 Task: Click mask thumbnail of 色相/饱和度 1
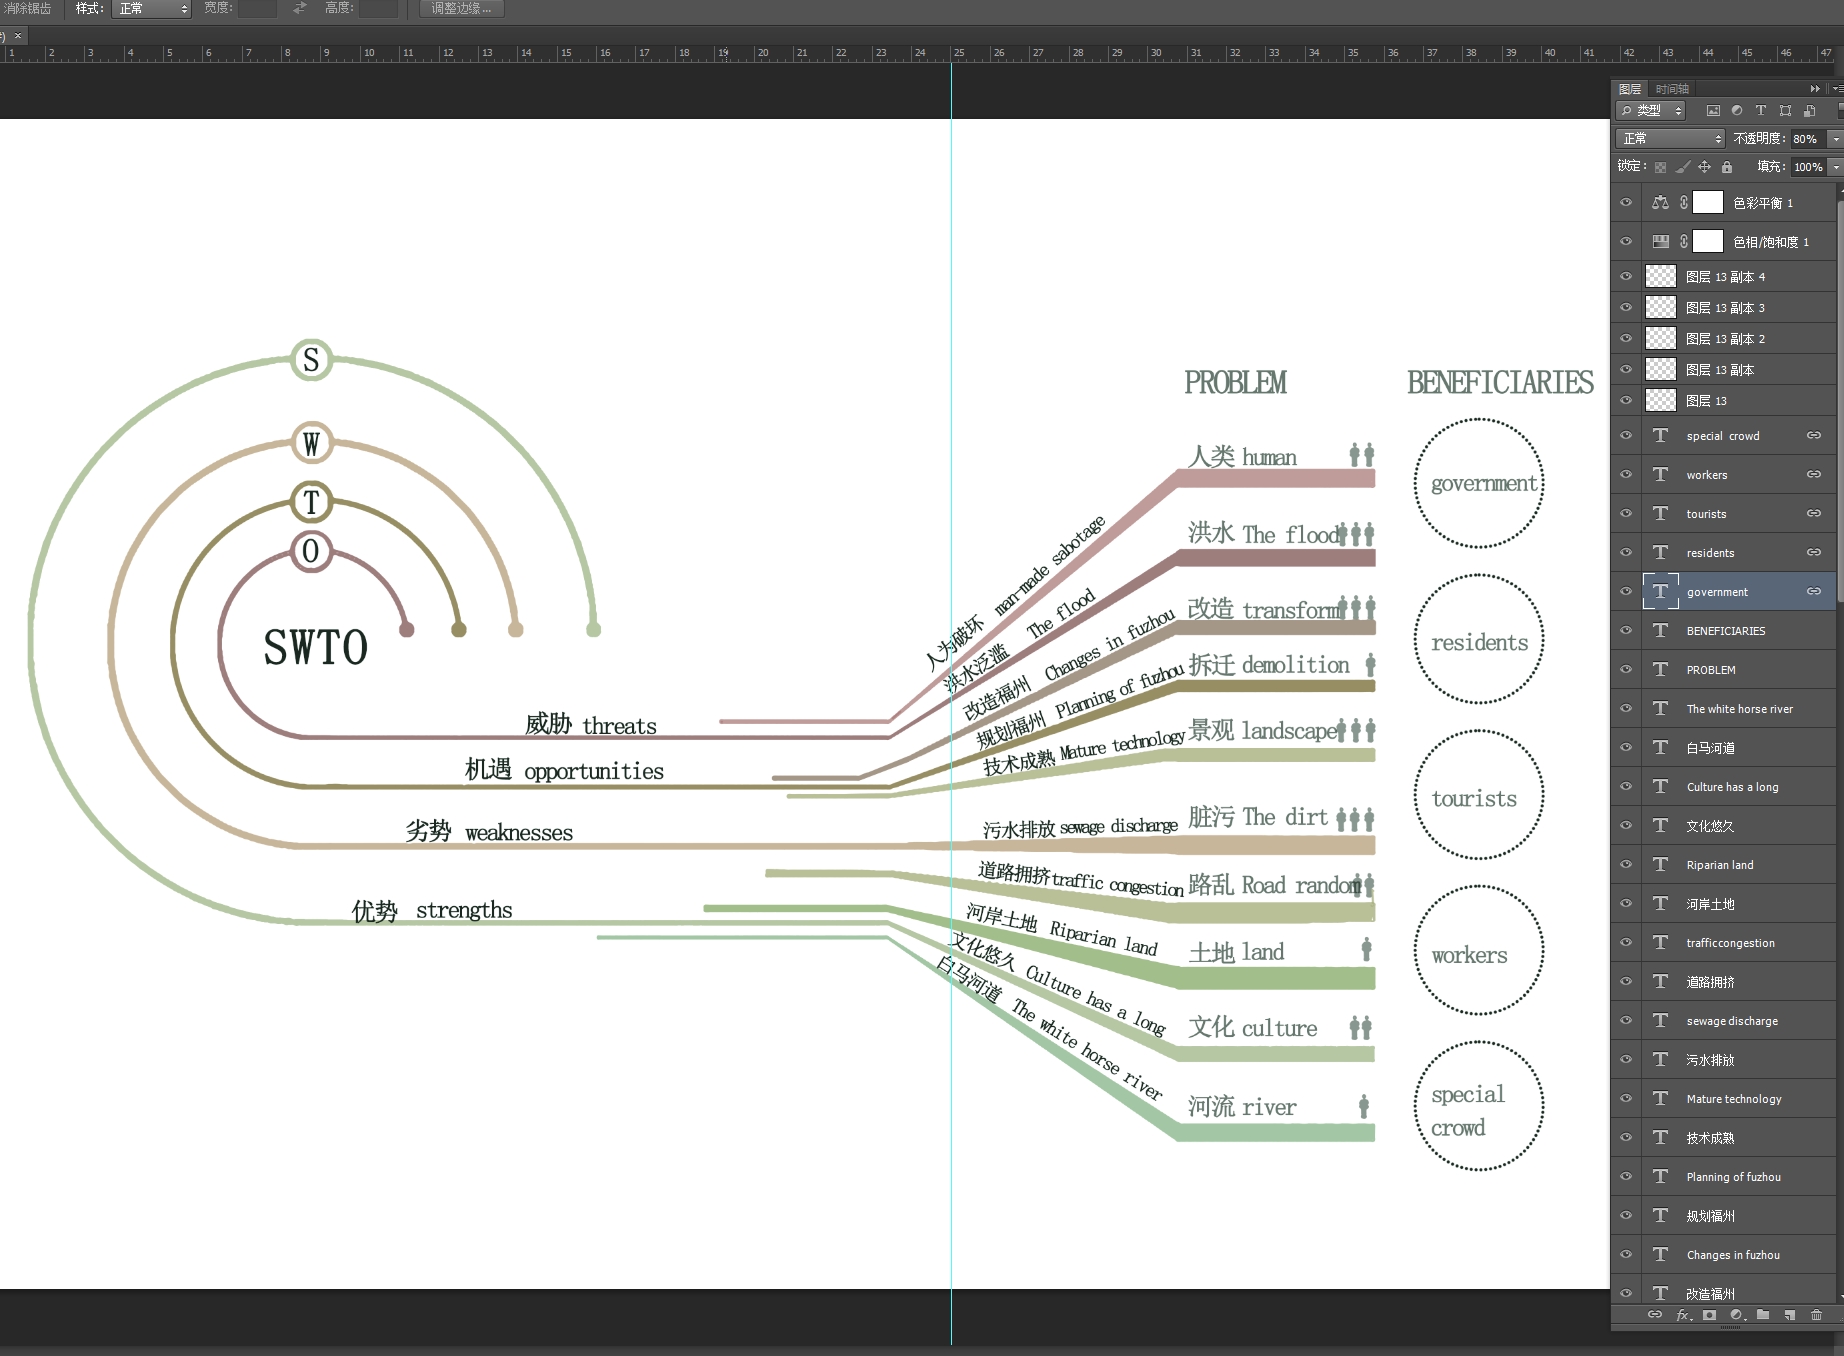pyautogui.click(x=1708, y=241)
